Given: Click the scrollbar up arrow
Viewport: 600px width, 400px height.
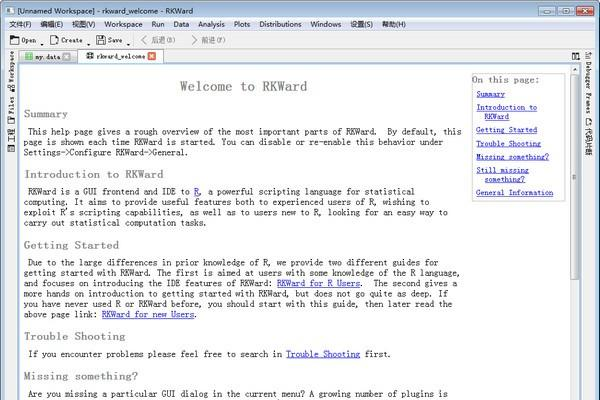Looking at the screenshot, I should [x=575, y=70].
